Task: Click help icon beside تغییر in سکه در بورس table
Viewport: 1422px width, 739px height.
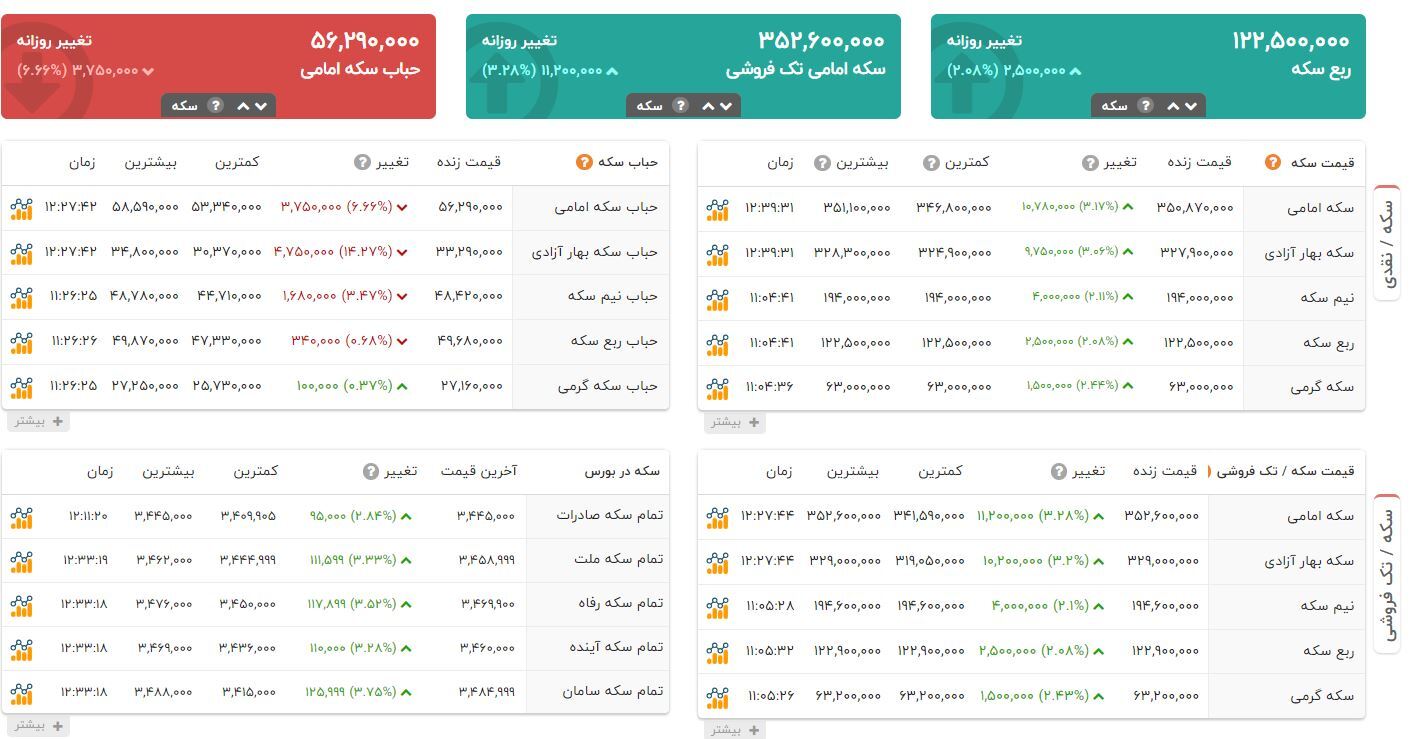Action: (370, 471)
